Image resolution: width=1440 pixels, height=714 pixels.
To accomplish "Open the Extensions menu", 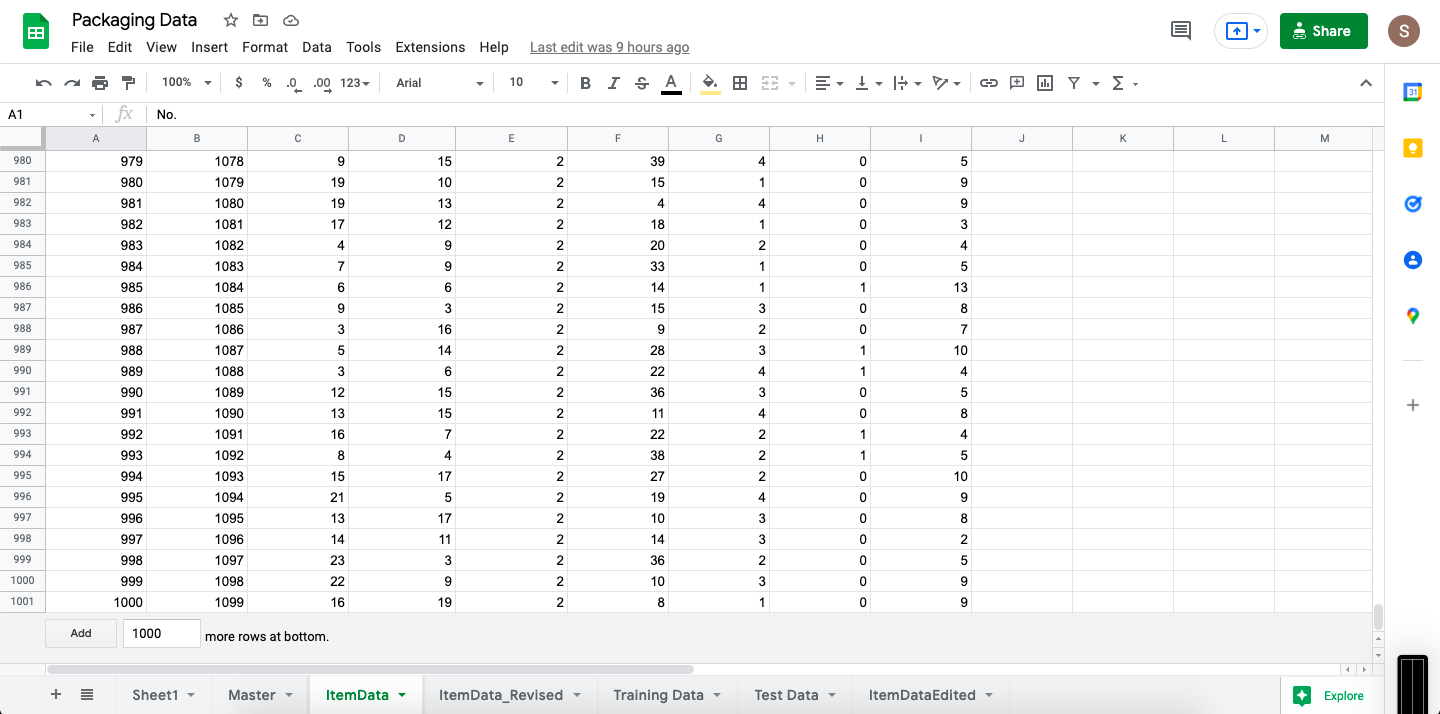I will tap(430, 47).
